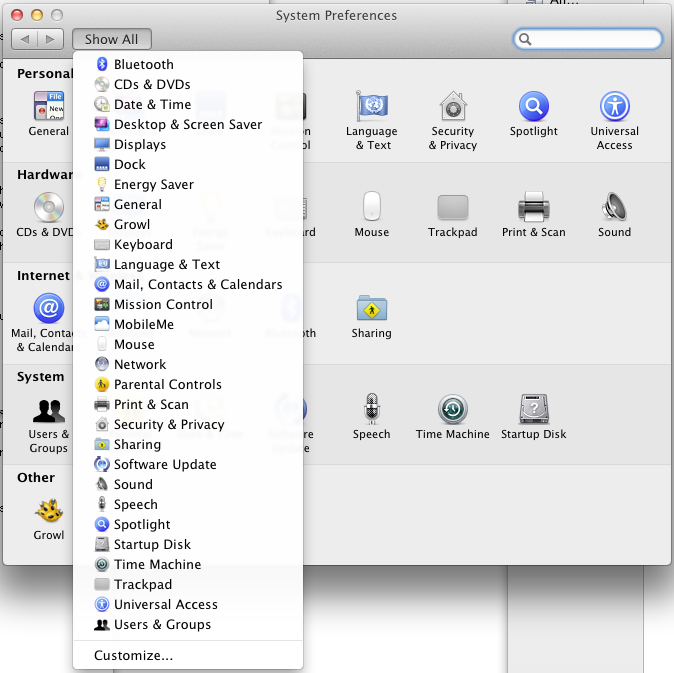Open the Sharing folder pane icon
Viewport: 674px width, 673px height.
[x=371, y=309]
